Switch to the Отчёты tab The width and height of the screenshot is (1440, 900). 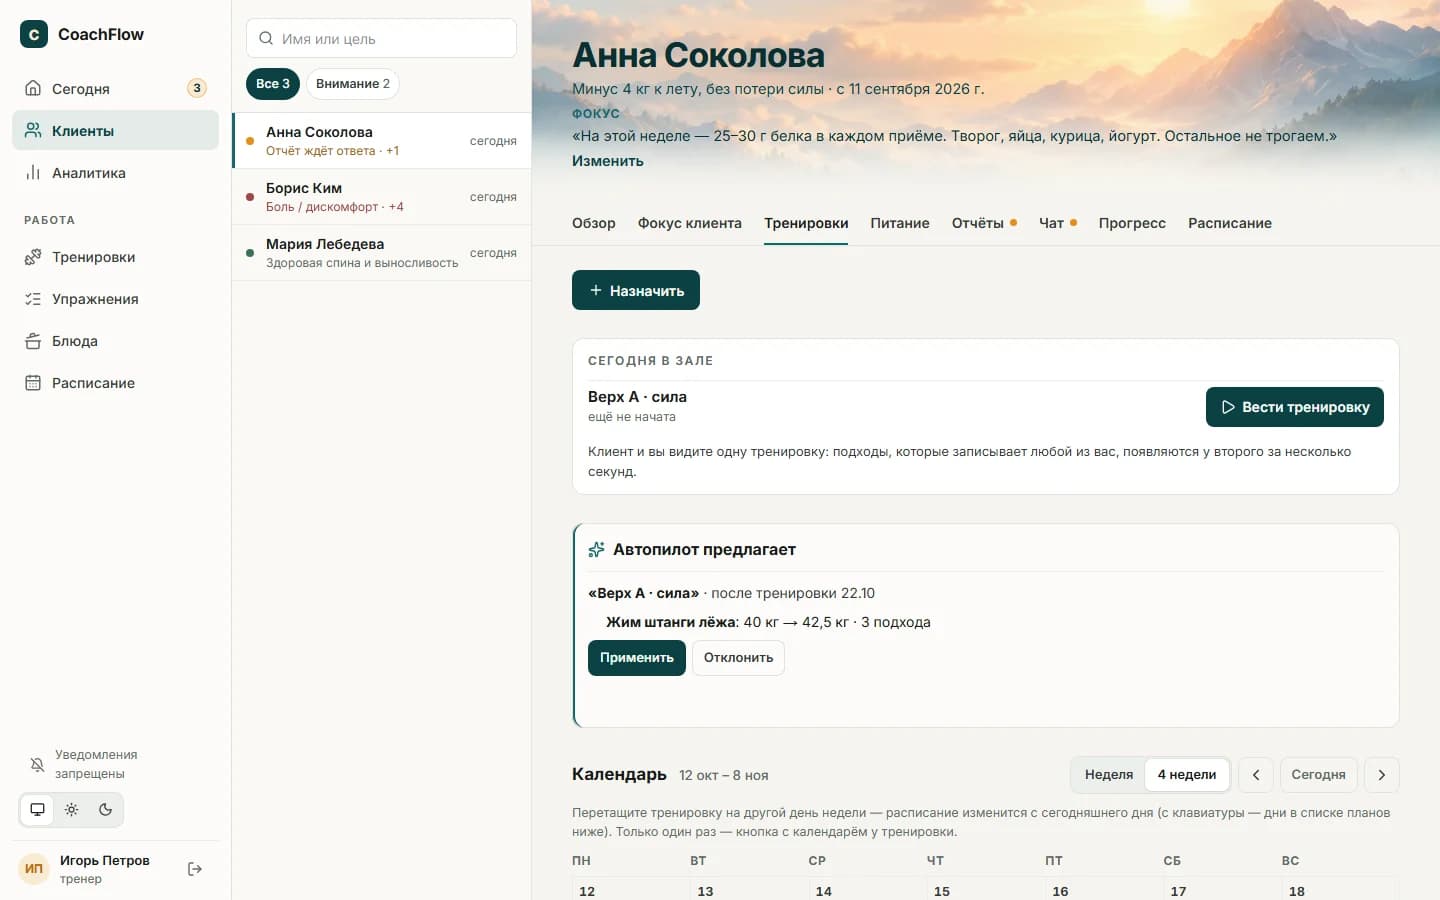pos(984,223)
